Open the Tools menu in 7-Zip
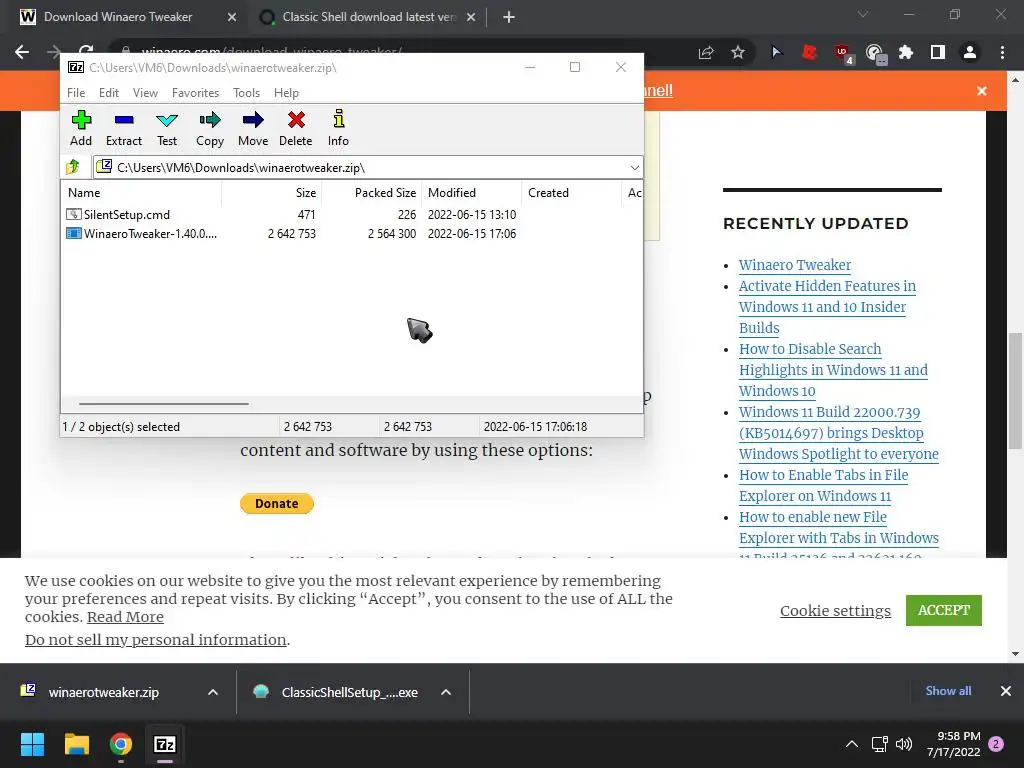The width and height of the screenshot is (1024, 768). 246,93
